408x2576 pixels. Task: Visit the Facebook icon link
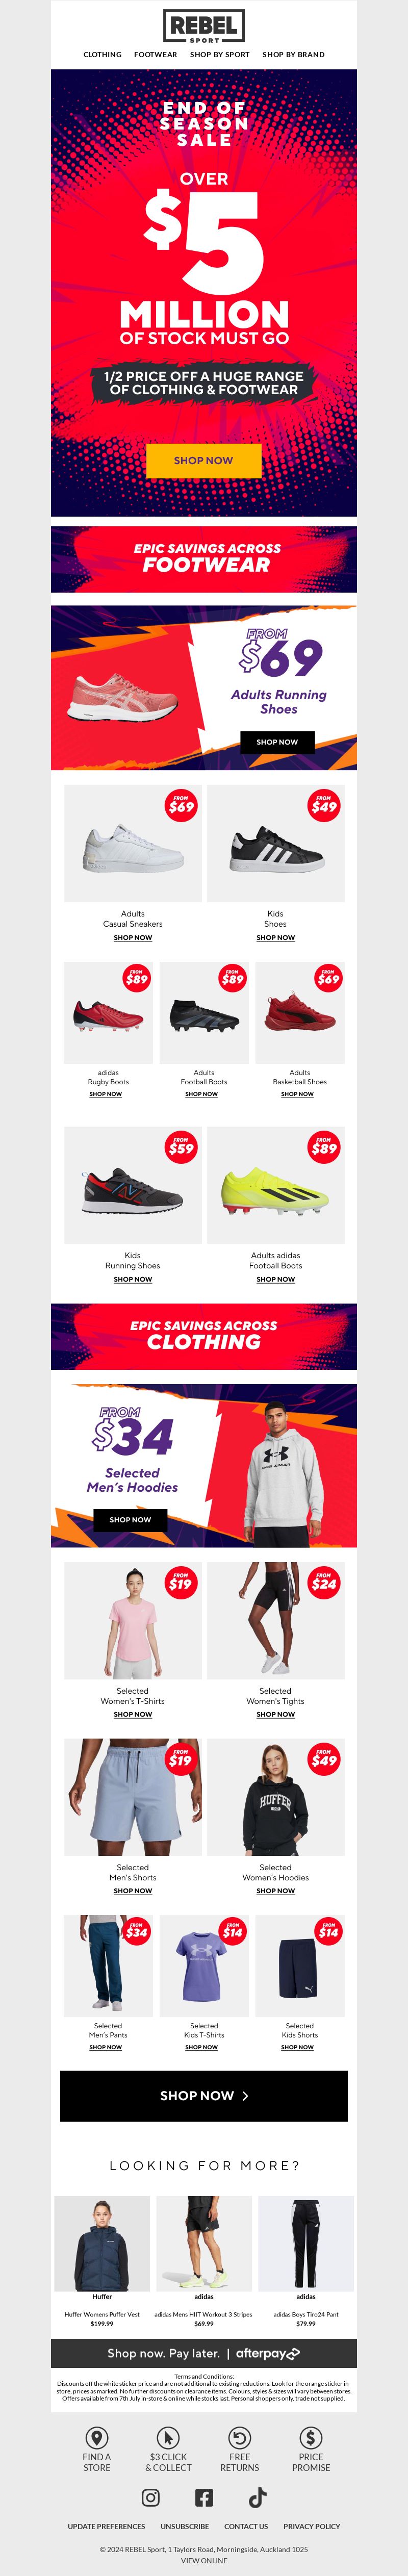click(x=204, y=2497)
